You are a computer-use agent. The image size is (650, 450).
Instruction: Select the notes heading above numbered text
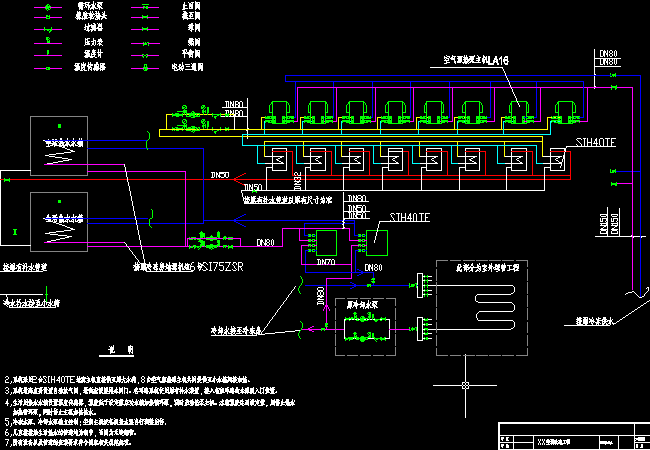tap(122, 351)
